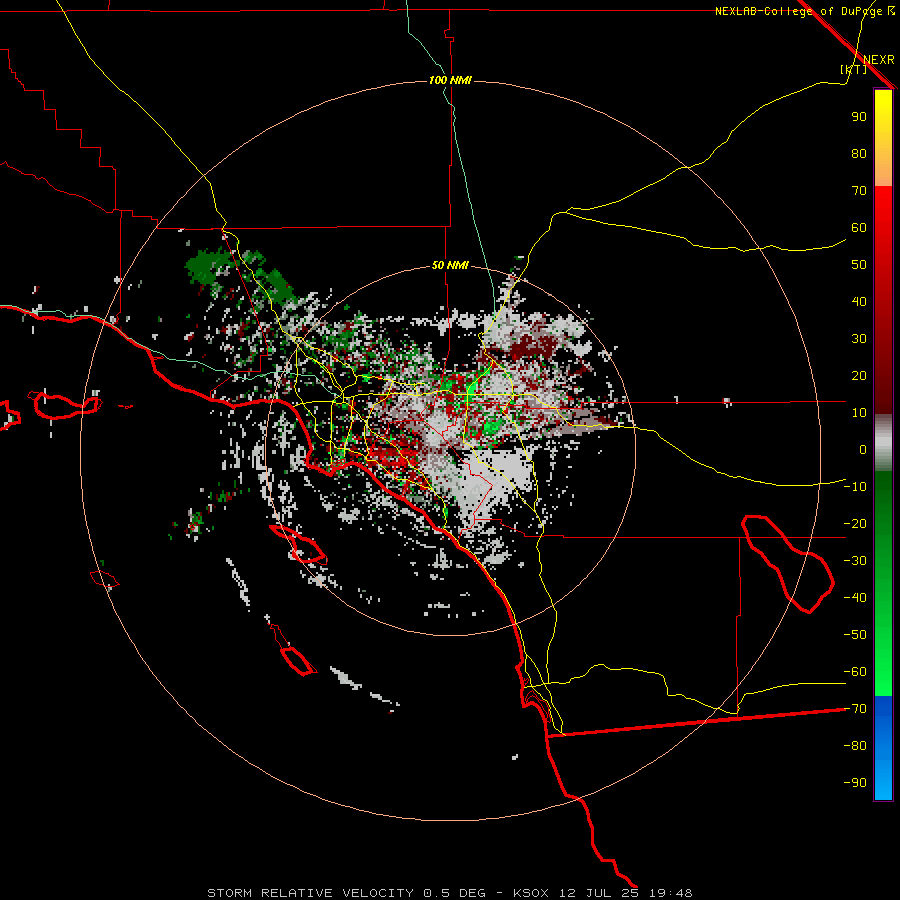
Task: Click the 70 value on the velocity scale
Action: (x=859, y=191)
